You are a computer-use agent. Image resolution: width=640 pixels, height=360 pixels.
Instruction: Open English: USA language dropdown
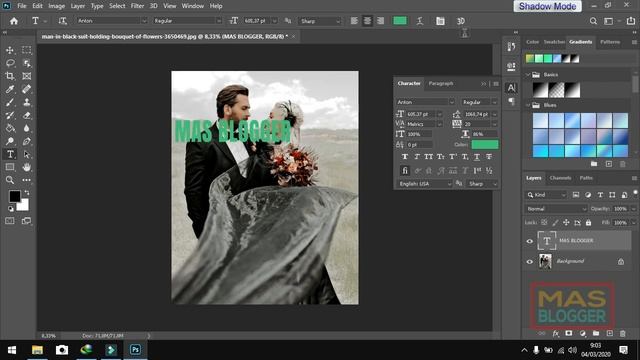424,184
